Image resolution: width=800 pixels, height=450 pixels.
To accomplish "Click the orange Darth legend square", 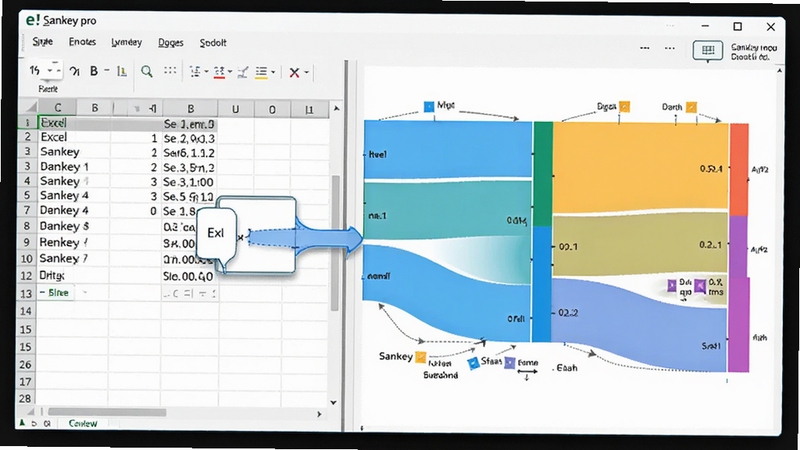I will click(691, 107).
